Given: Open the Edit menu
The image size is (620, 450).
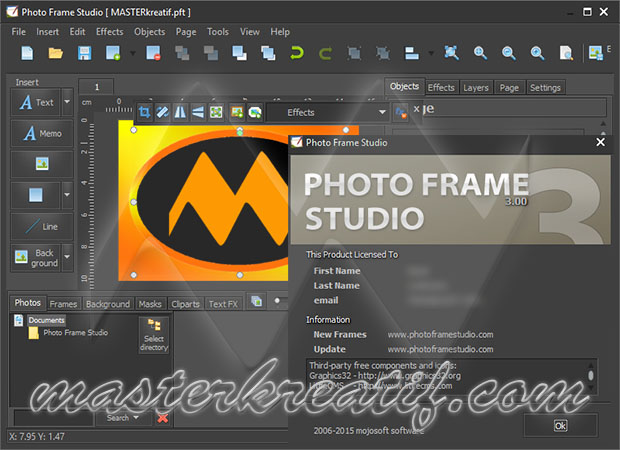Looking at the screenshot, I should pyautogui.click(x=77, y=32).
